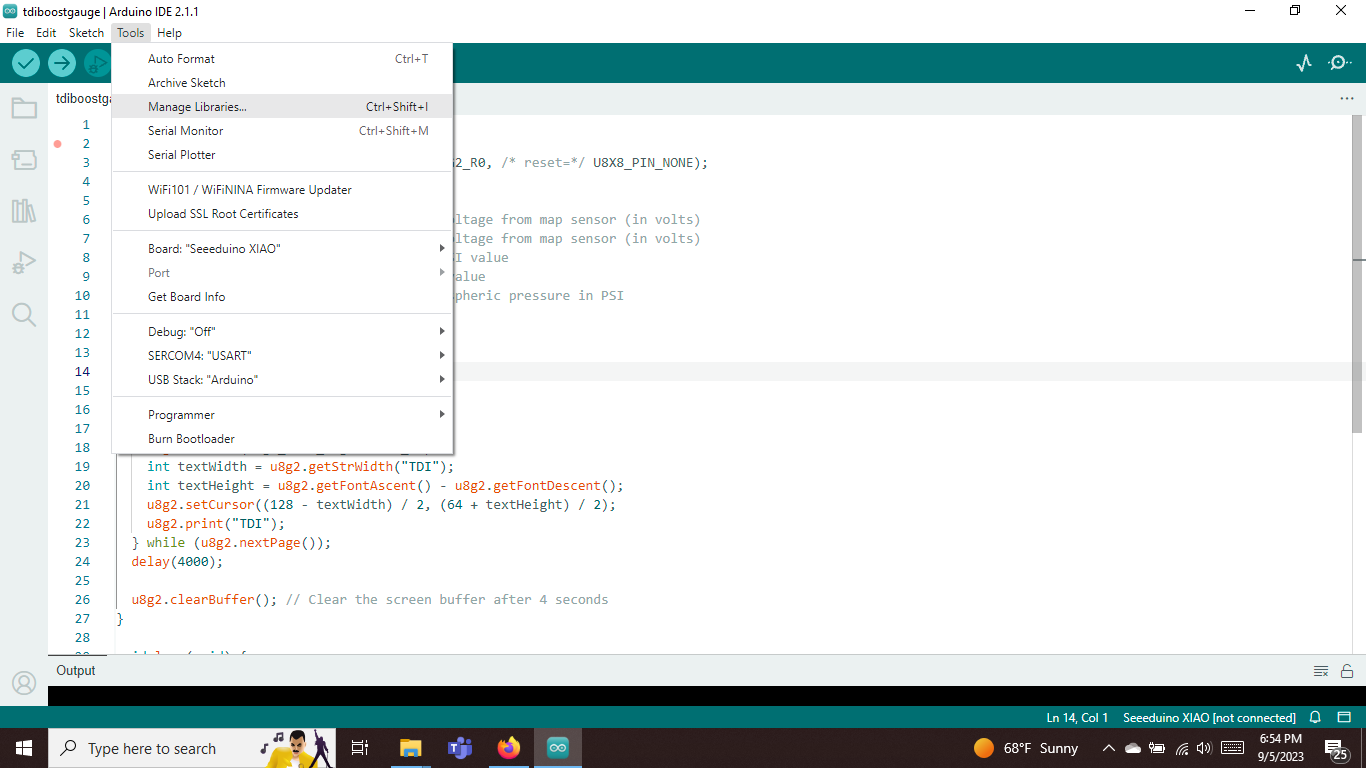This screenshot has width=1366, height=768.
Task: Click the notifications bell in status bar
Action: 1315,717
